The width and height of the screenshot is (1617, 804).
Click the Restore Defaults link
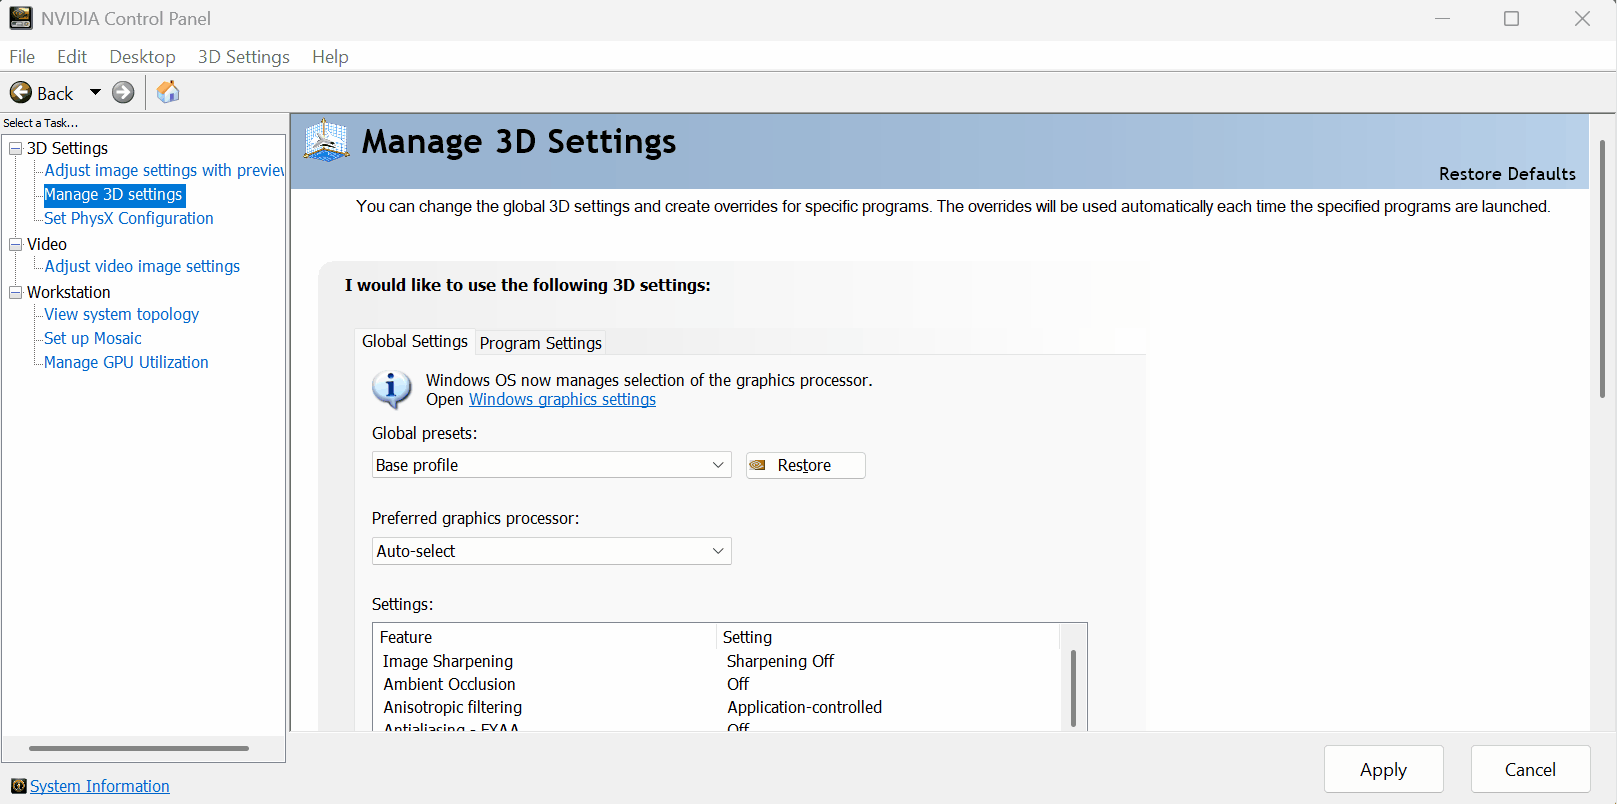[1507, 174]
